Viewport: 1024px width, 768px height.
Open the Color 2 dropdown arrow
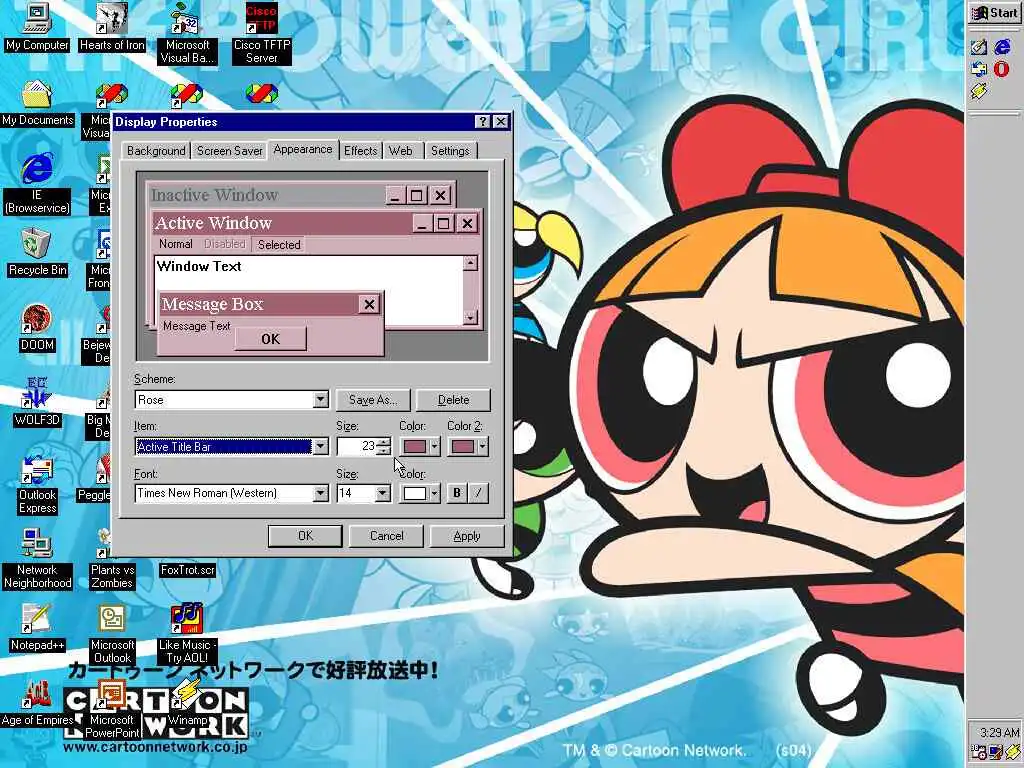tap(482, 447)
